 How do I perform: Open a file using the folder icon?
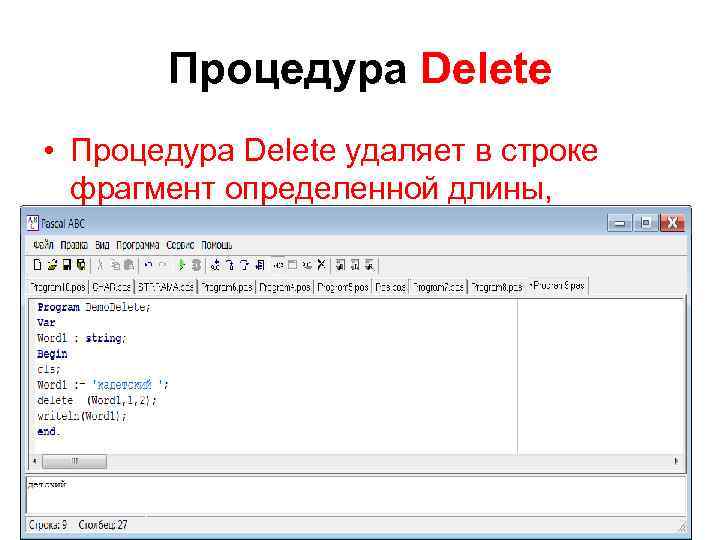tap(52, 265)
